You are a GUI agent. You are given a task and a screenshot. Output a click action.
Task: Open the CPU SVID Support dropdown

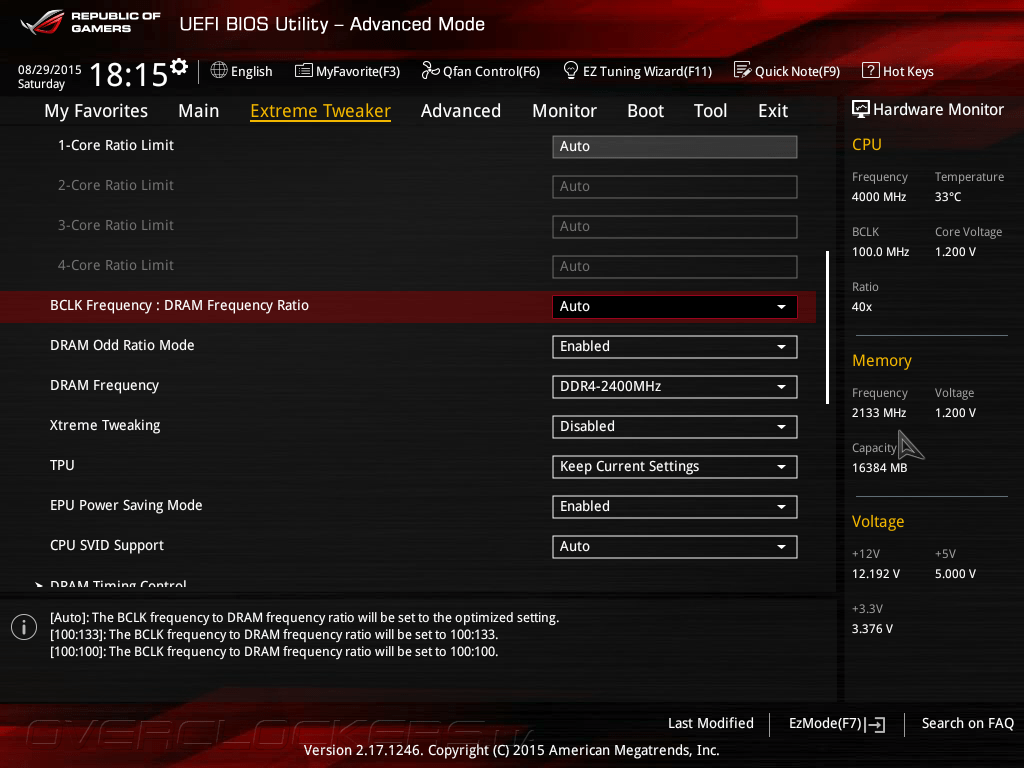click(x=675, y=547)
